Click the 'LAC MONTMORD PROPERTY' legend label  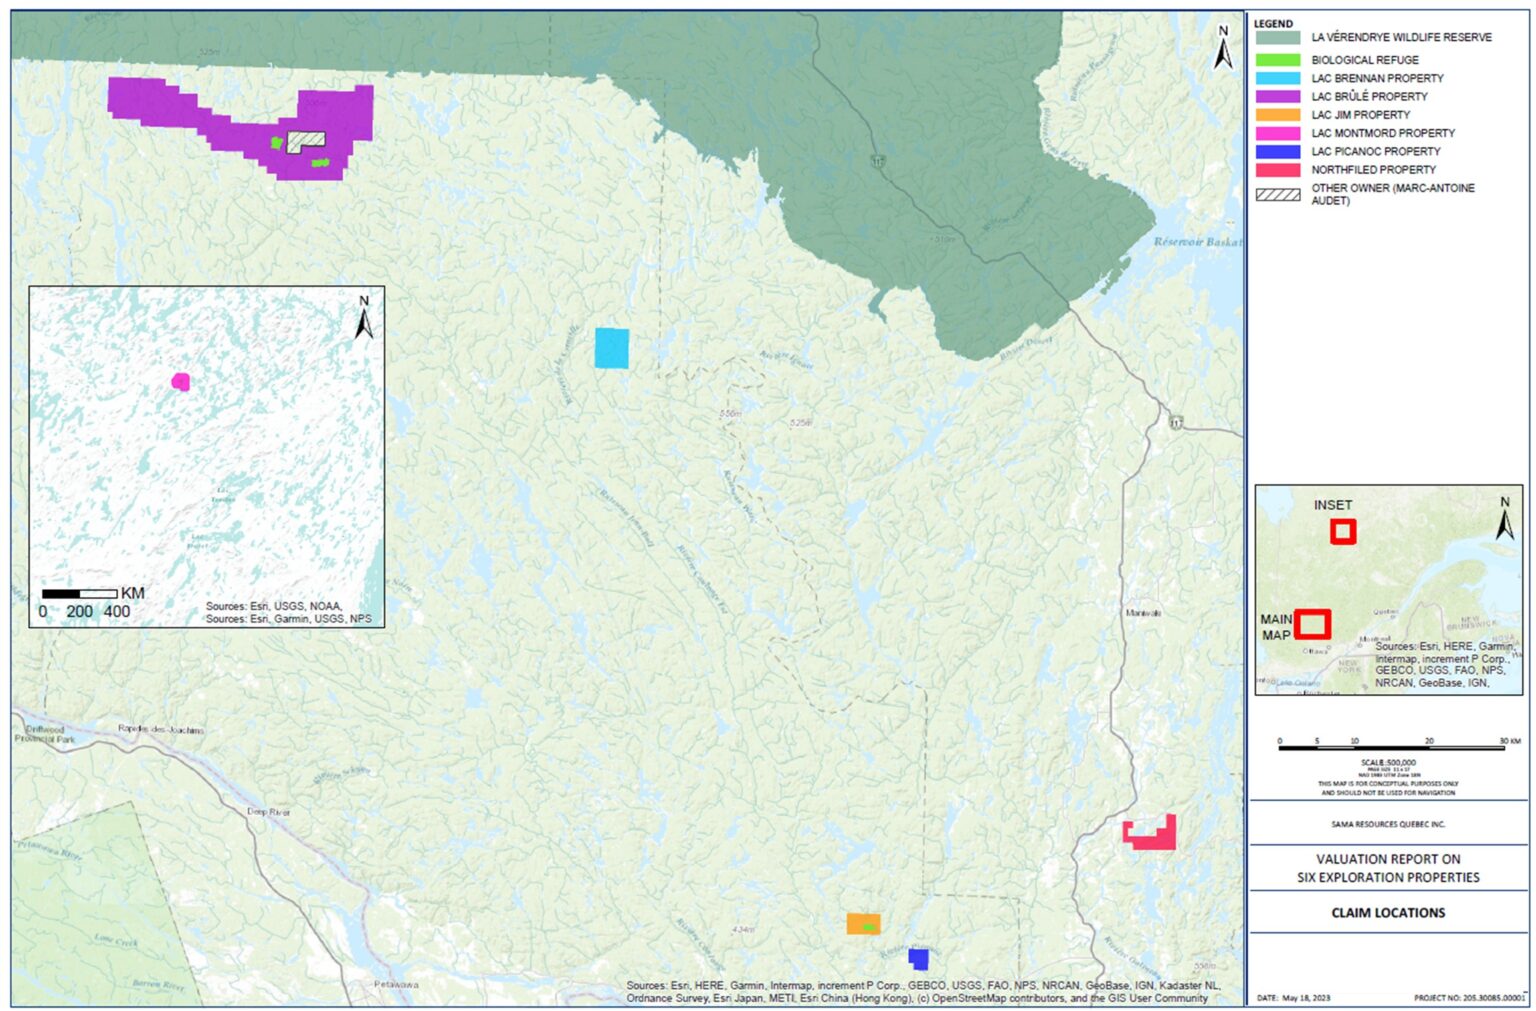coord(1383,133)
